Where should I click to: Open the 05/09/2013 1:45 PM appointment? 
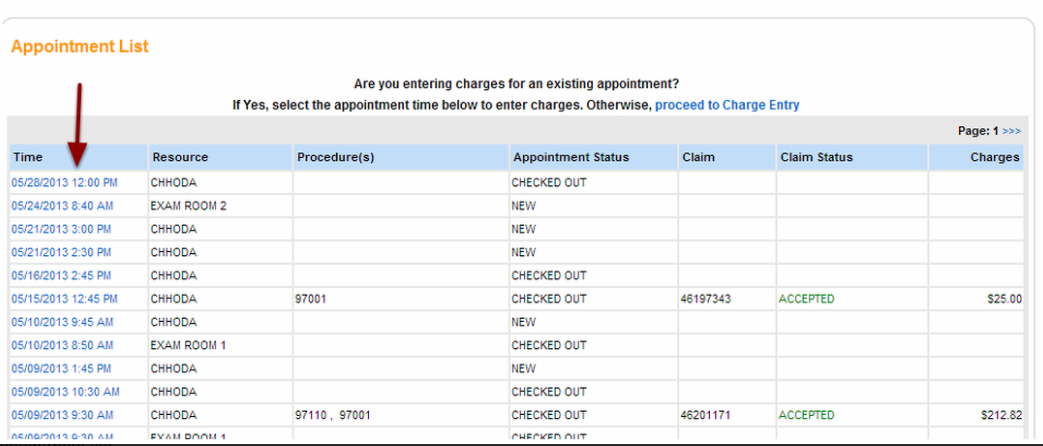(x=61, y=368)
